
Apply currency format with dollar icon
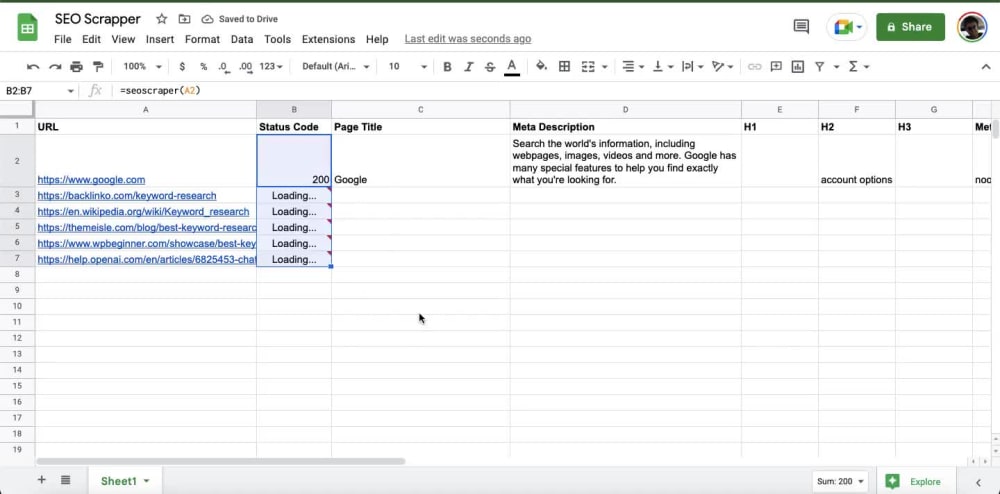pyautogui.click(x=182, y=66)
